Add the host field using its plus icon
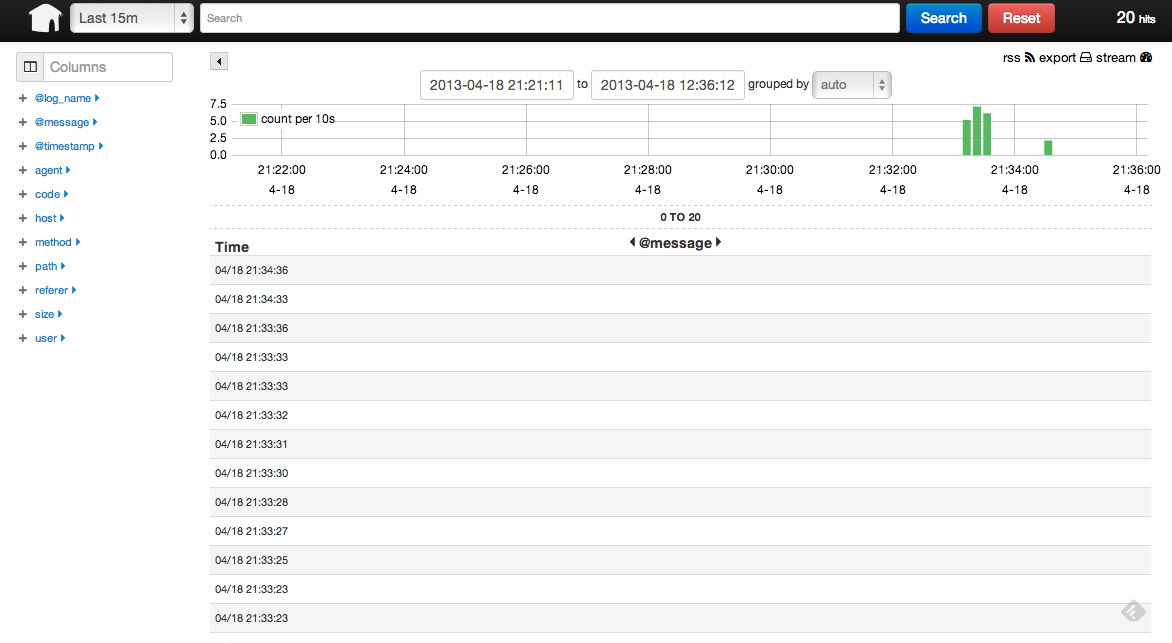The image size is (1172, 643). click(x=22, y=218)
